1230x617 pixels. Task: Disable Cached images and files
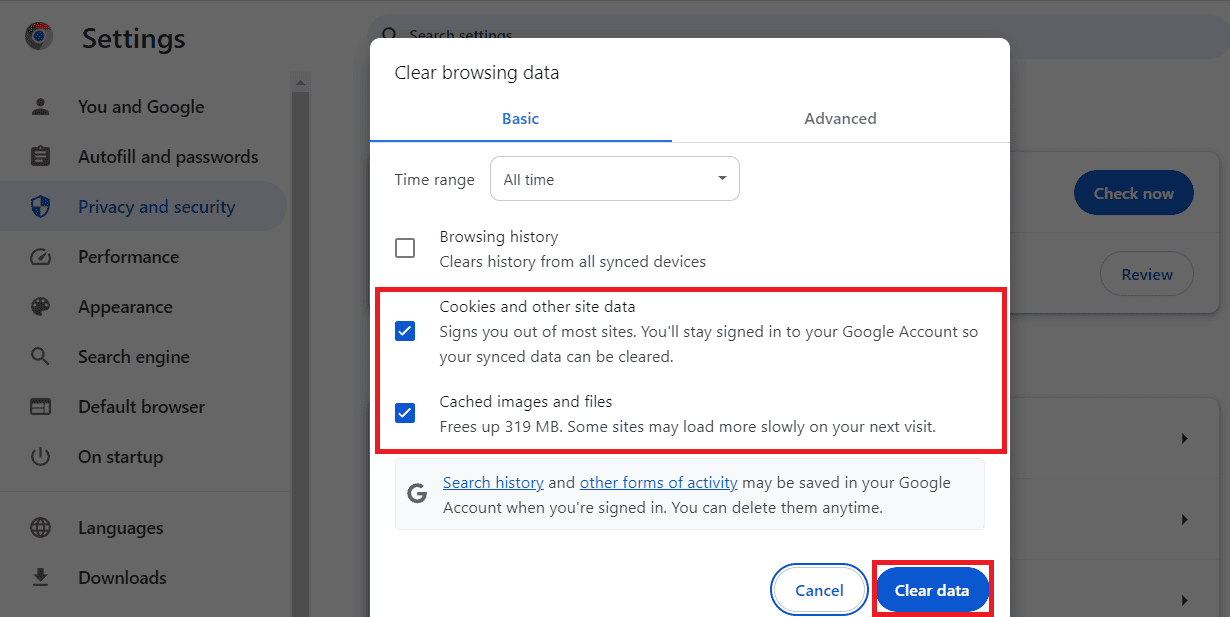[405, 412]
